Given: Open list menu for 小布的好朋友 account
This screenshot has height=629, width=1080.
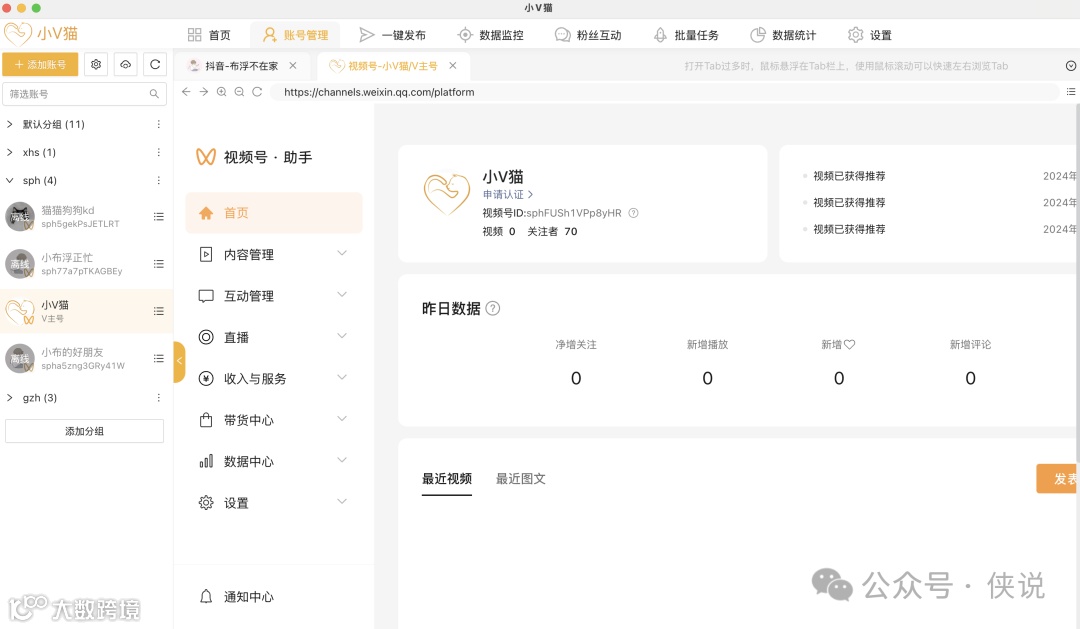Looking at the screenshot, I should pyautogui.click(x=158, y=358).
